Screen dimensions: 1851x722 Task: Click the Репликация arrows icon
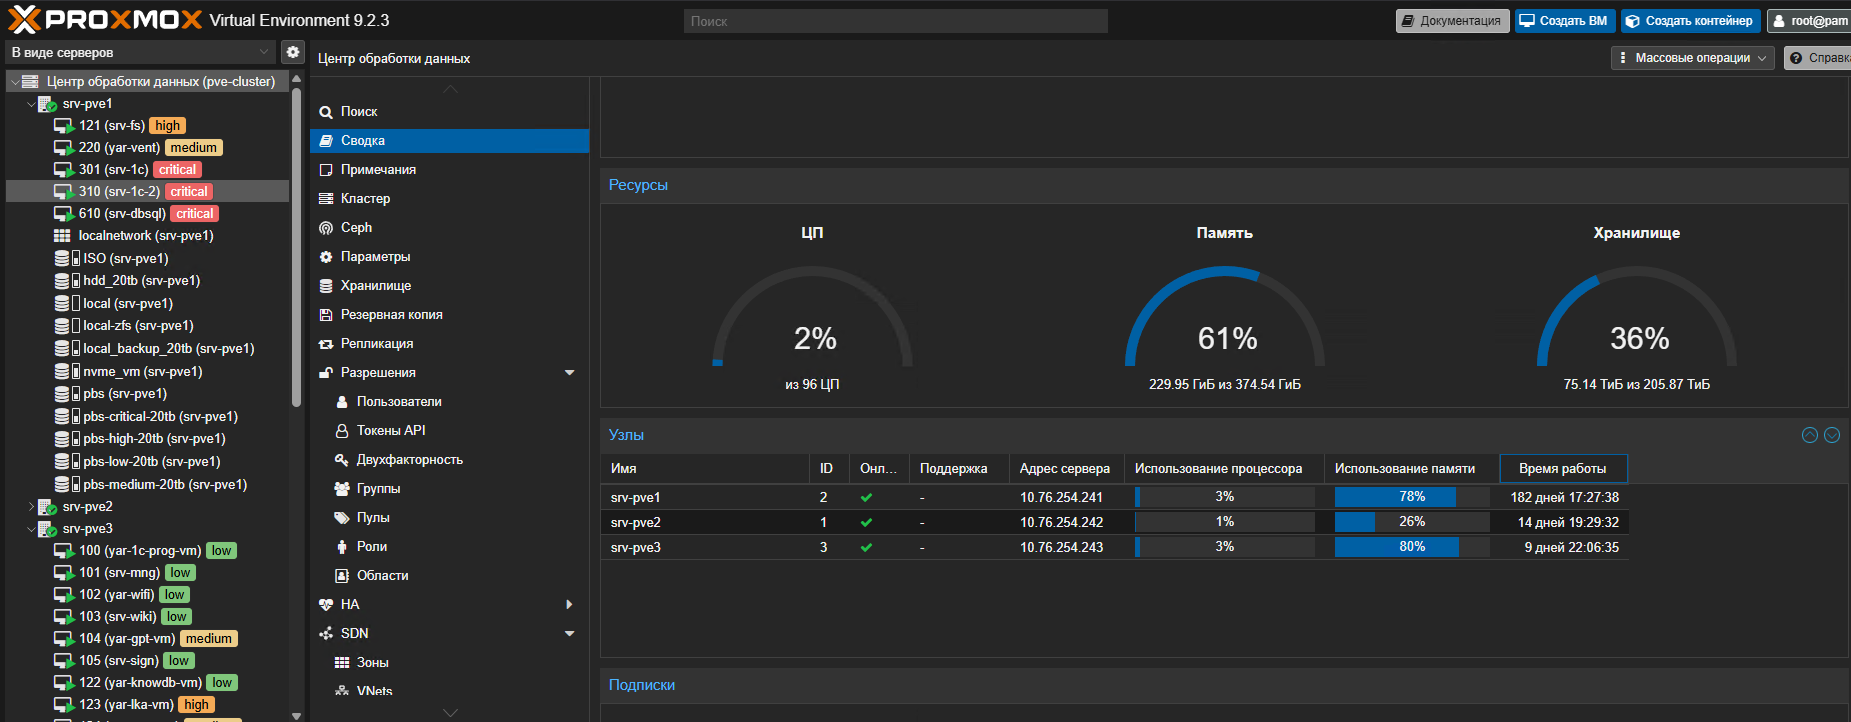tap(326, 344)
